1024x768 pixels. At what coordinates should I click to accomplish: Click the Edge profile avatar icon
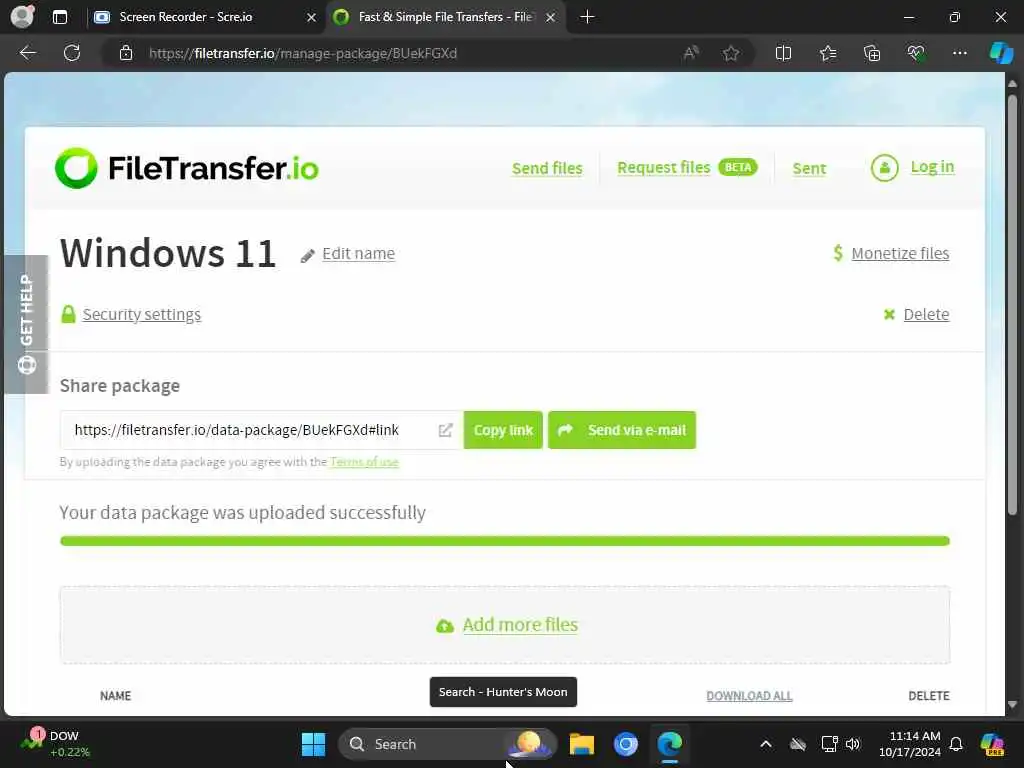pyautogui.click(x=22, y=16)
